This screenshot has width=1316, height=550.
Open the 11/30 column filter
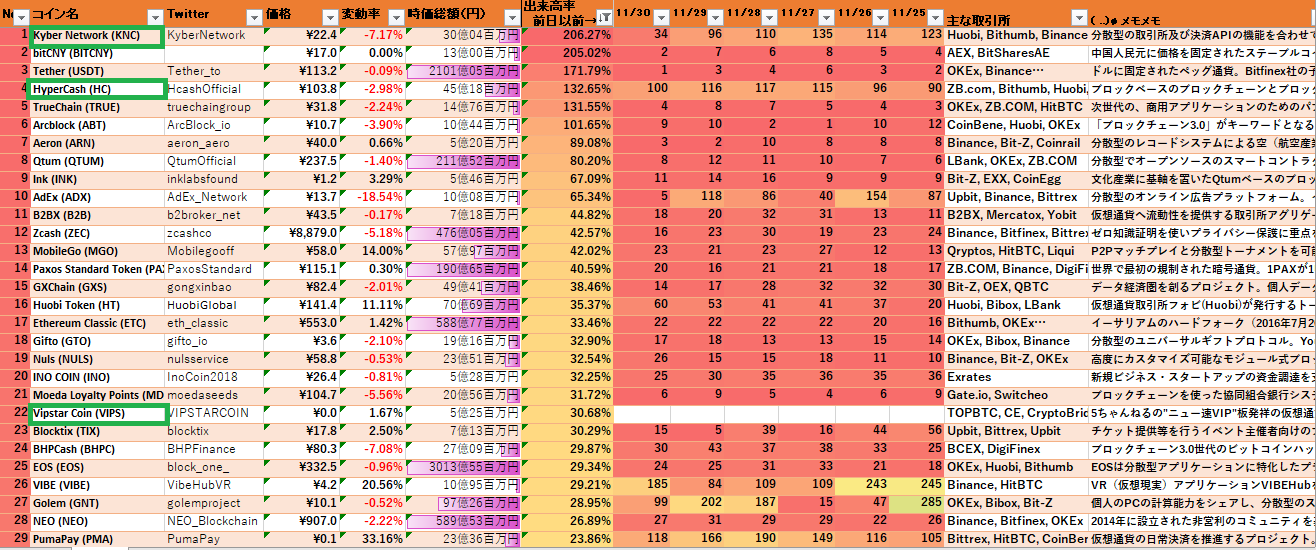pyautogui.click(x=663, y=17)
